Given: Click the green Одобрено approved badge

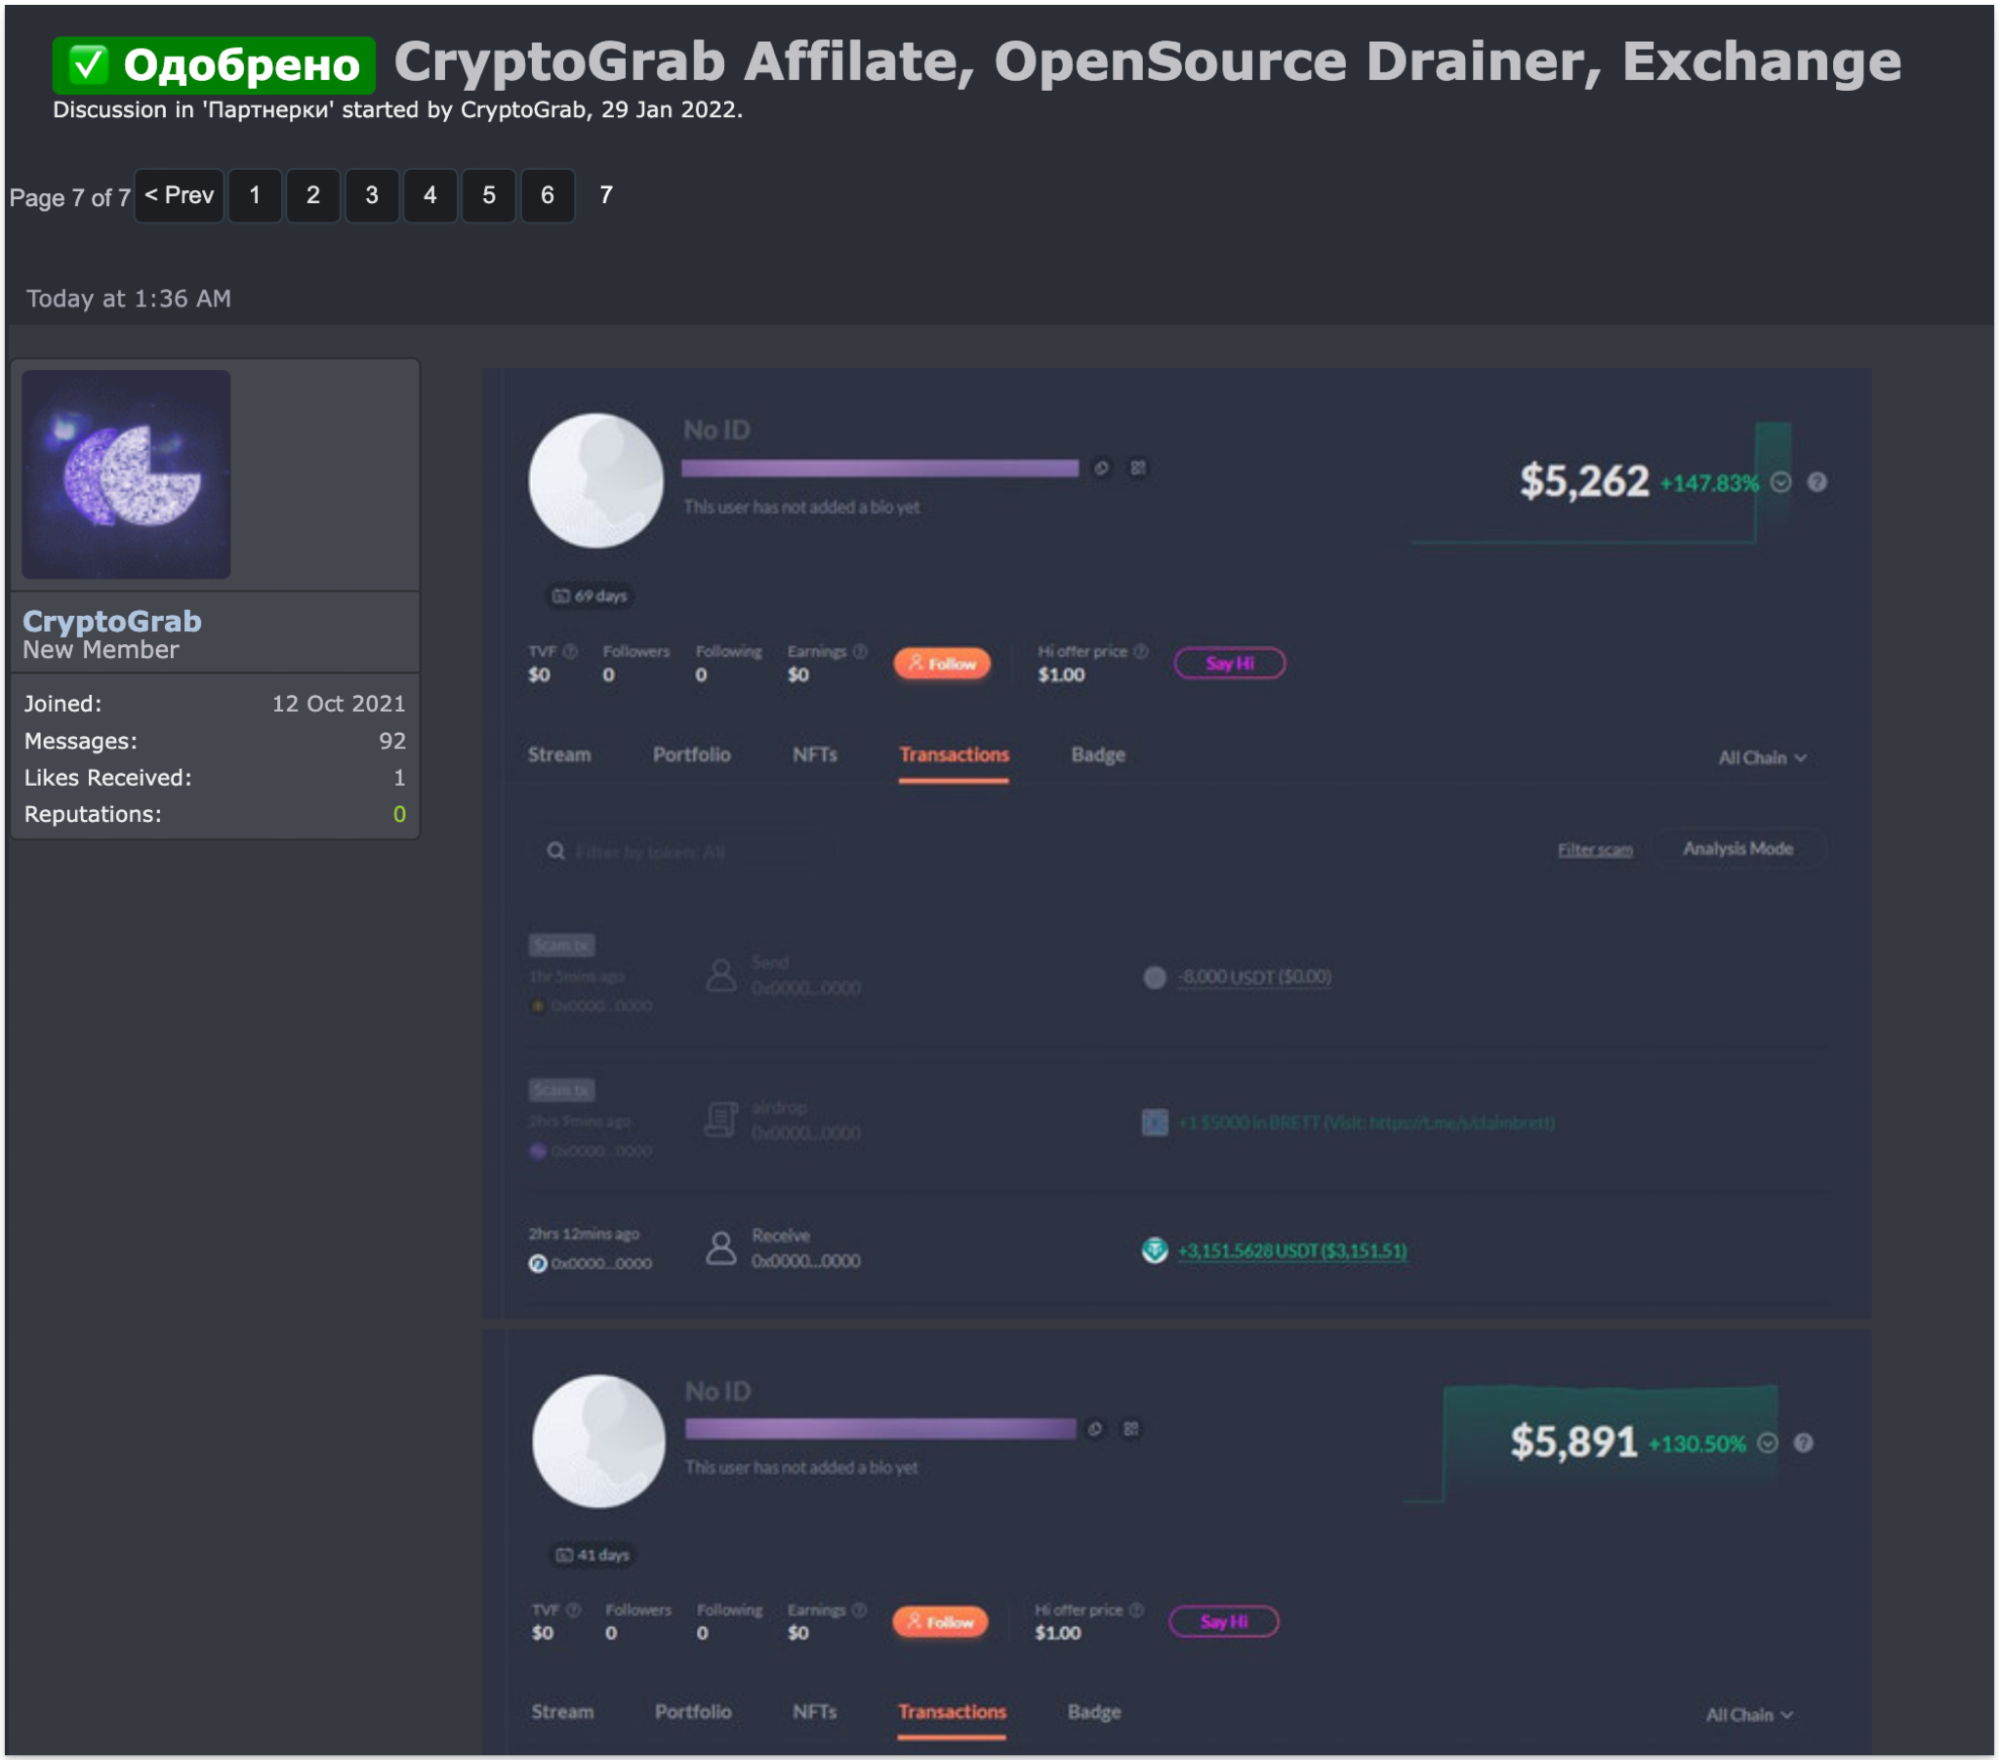Looking at the screenshot, I should coord(214,65).
